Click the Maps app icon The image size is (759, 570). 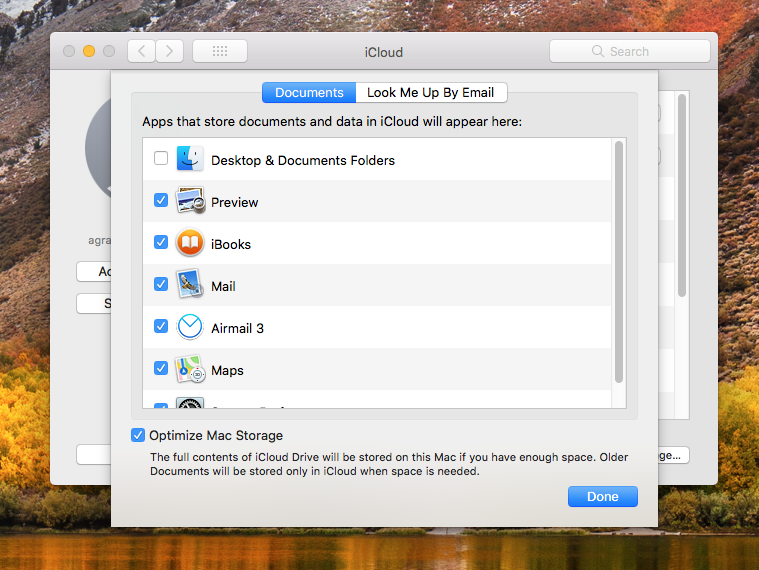(x=190, y=369)
